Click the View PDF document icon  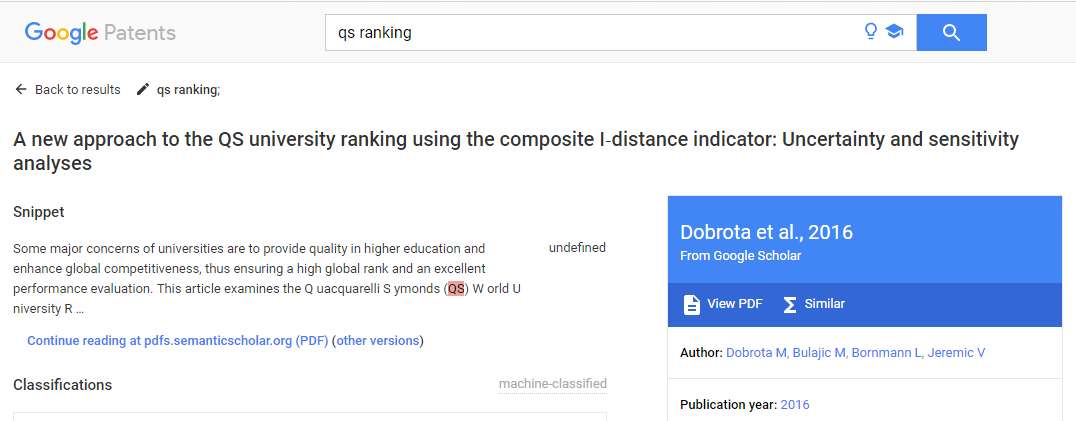692,304
